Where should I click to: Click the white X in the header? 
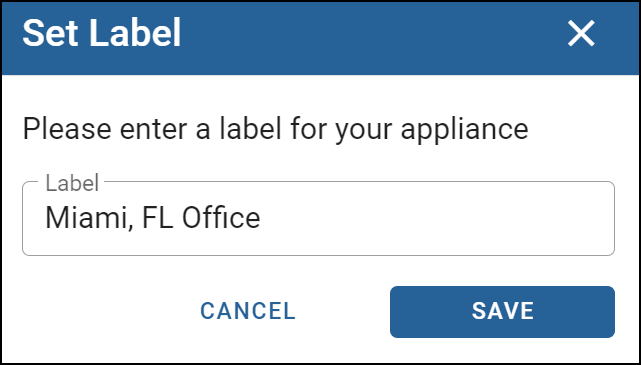[581, 34]
